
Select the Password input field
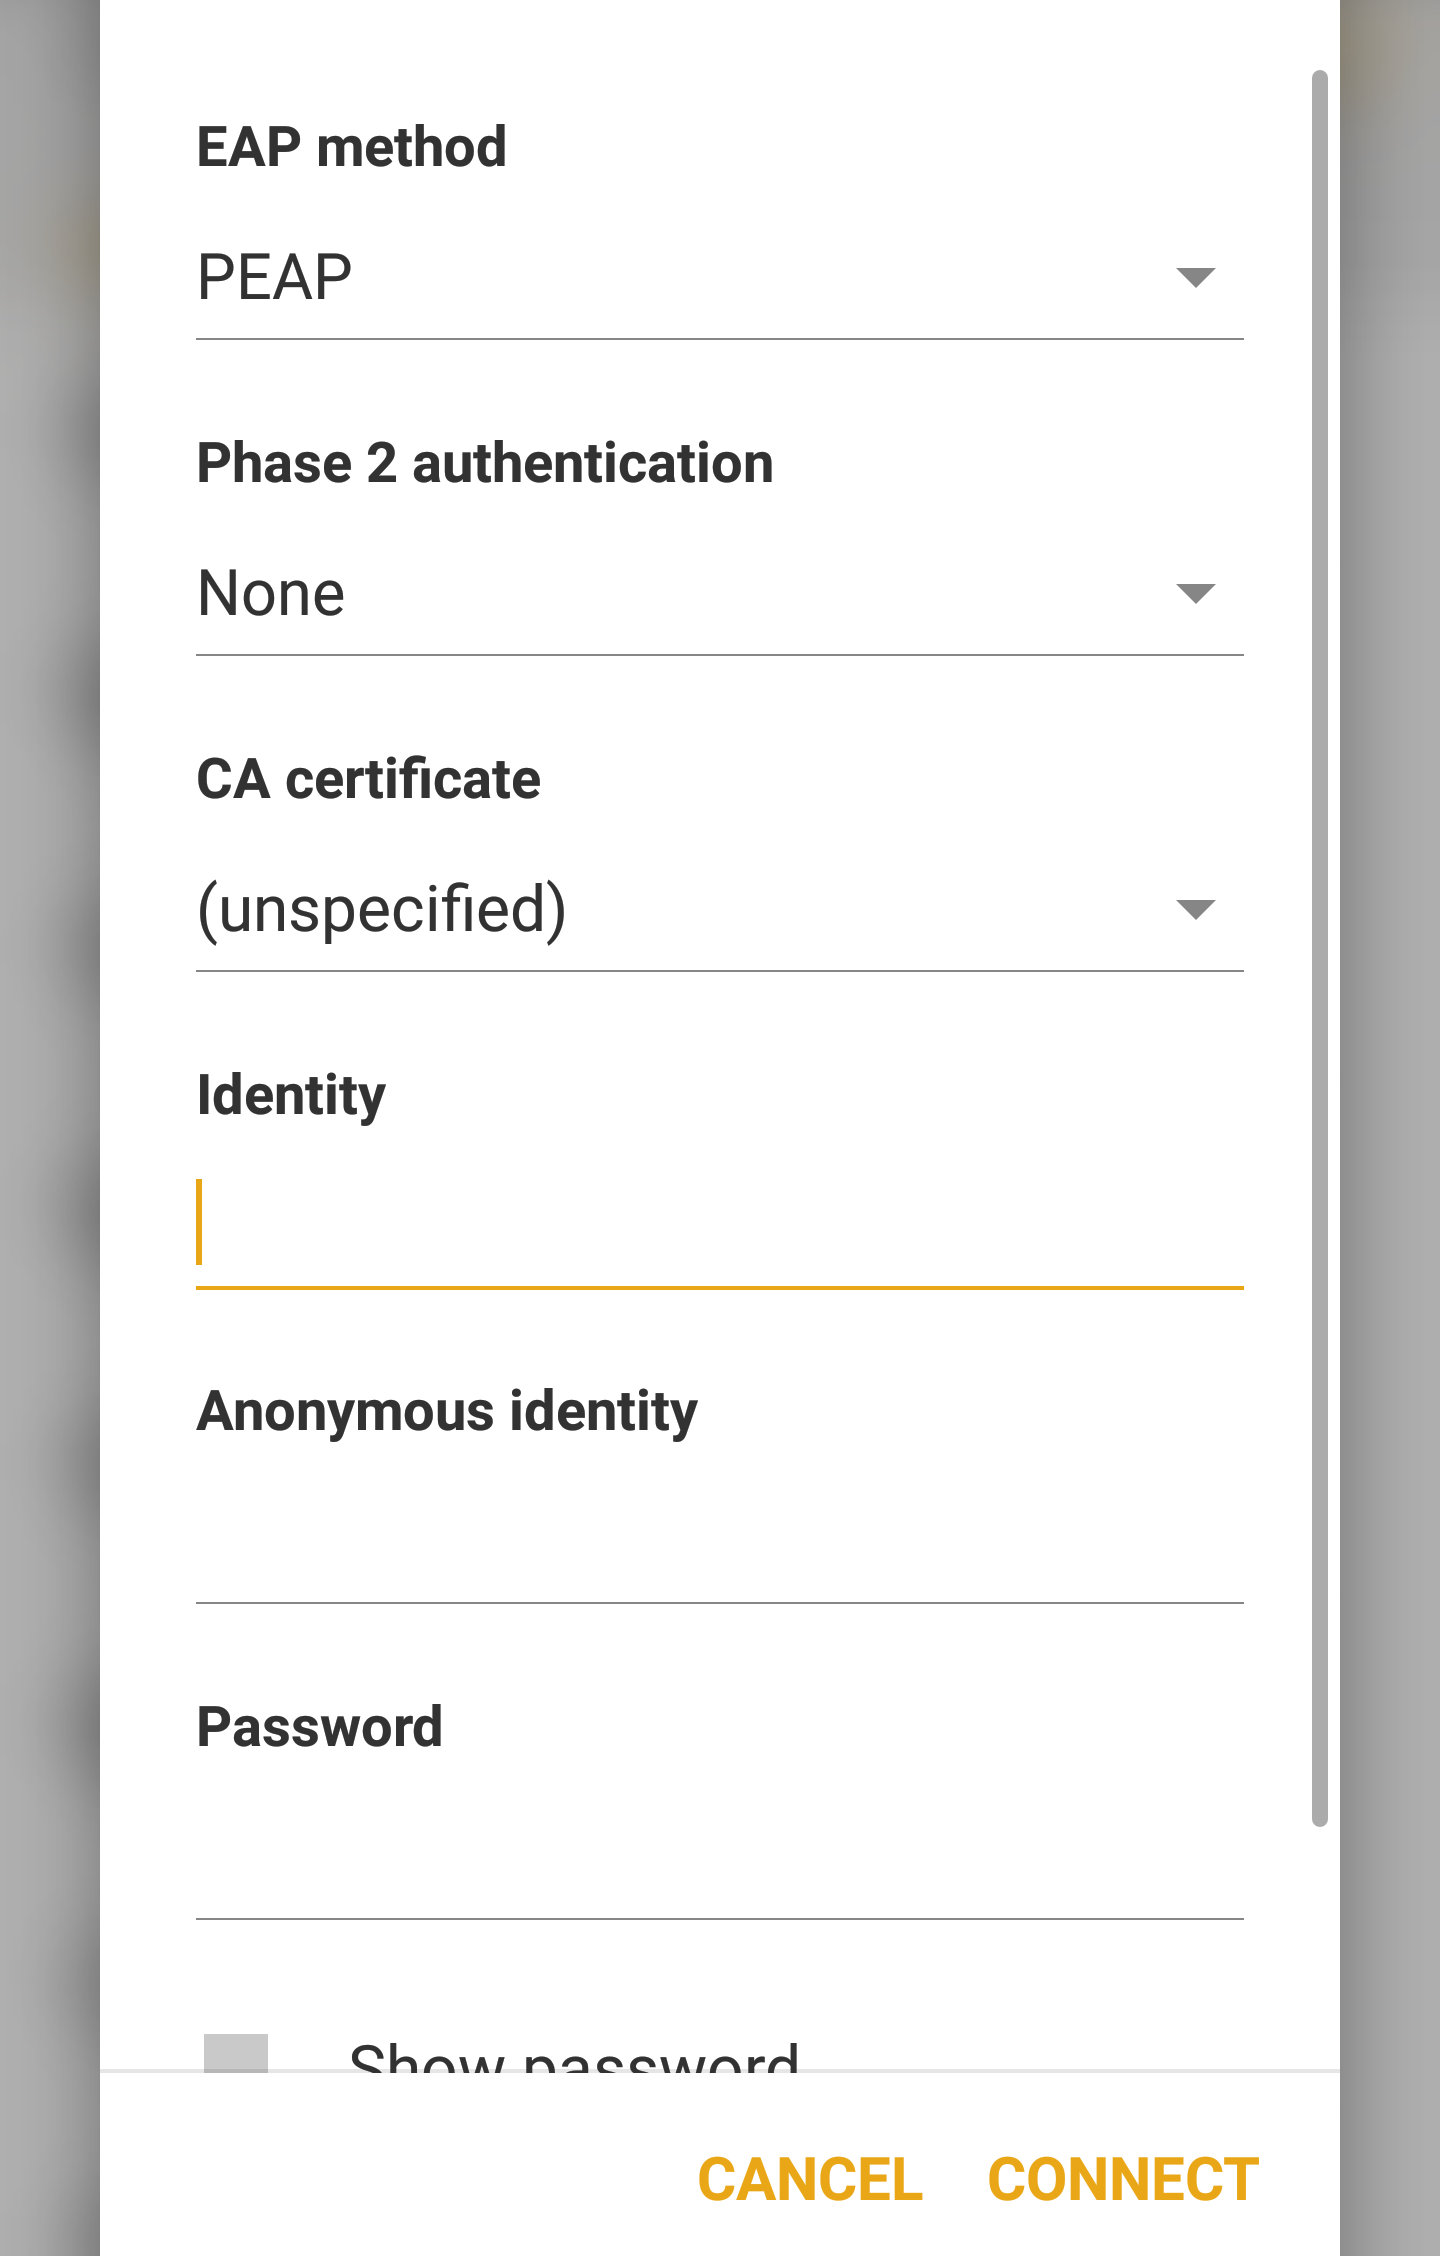720,1858
